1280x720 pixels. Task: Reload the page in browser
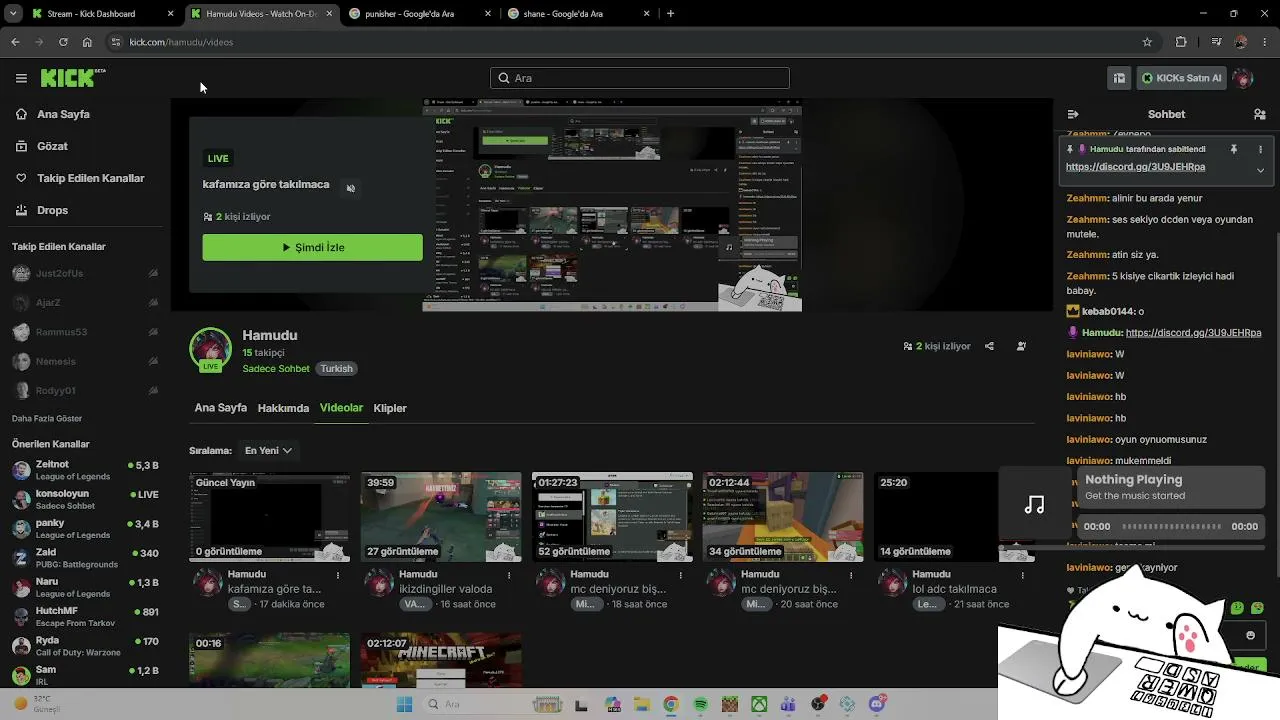click(x=63, y=42)
